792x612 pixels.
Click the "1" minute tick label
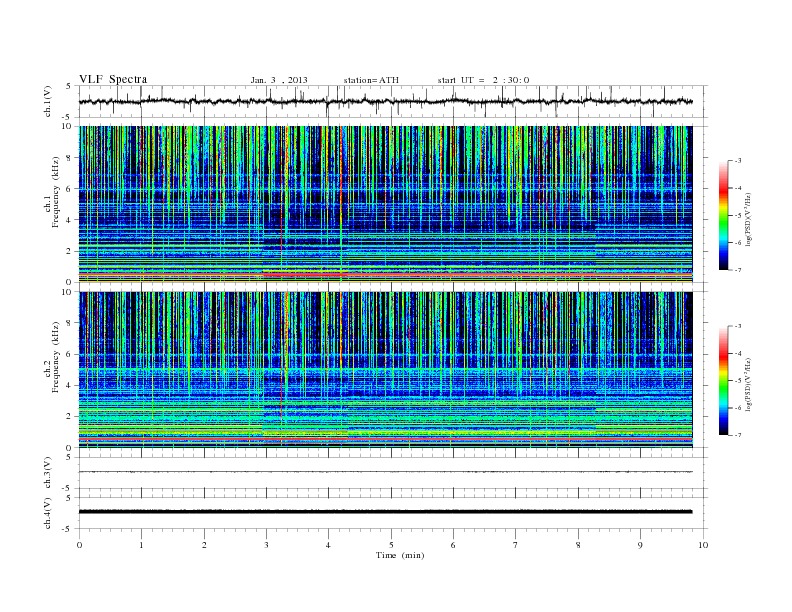click(x=141, y=545)
